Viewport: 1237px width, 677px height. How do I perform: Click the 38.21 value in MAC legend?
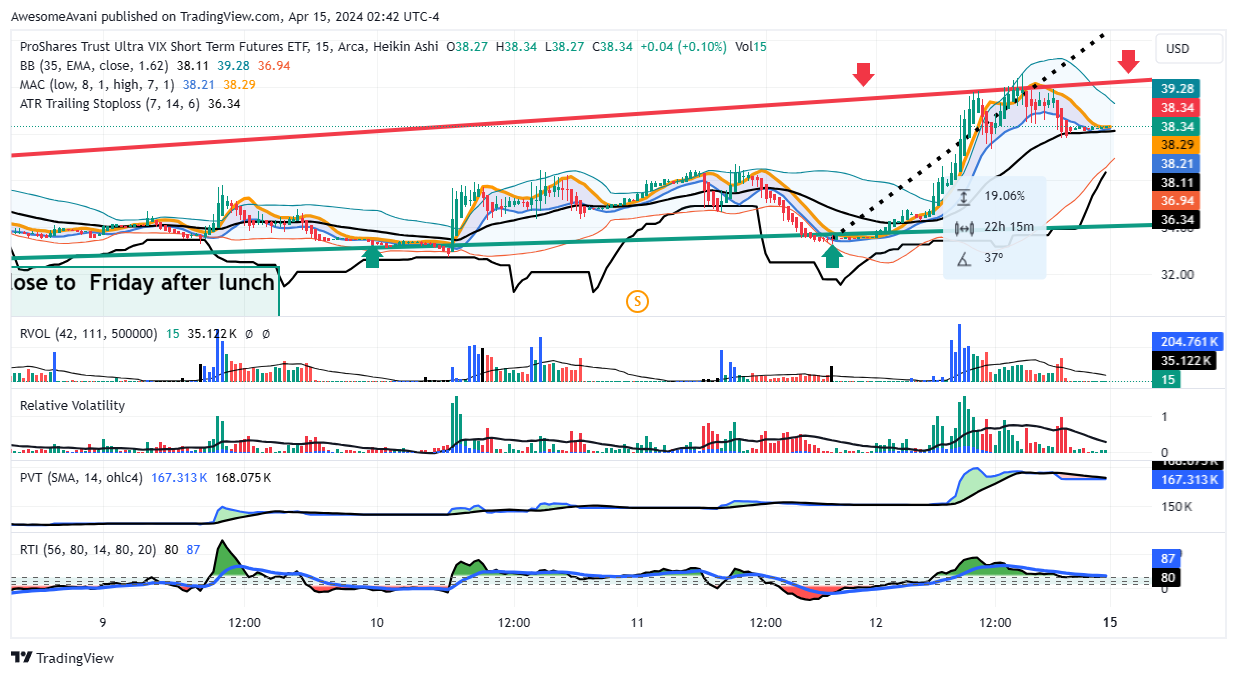click(x=200, y=84)
